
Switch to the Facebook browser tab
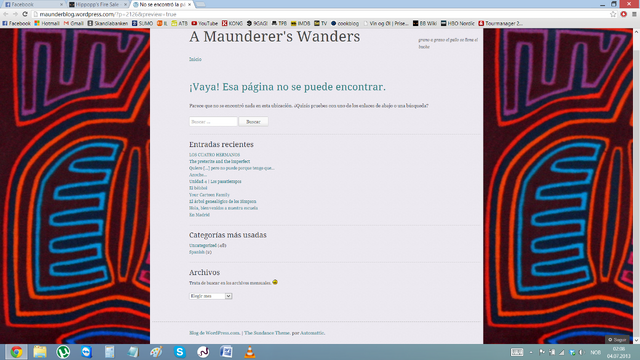point(33,4)
